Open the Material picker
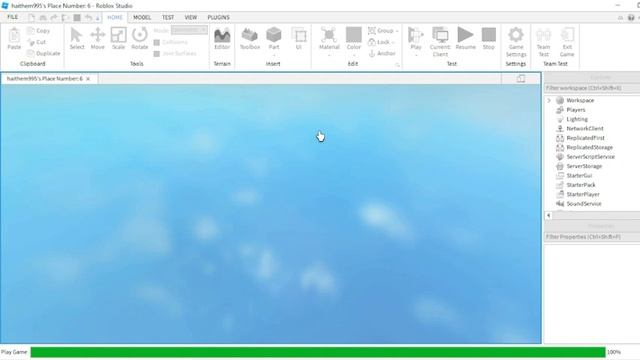Viewport: 640px width, 360px height. (329, 38)
